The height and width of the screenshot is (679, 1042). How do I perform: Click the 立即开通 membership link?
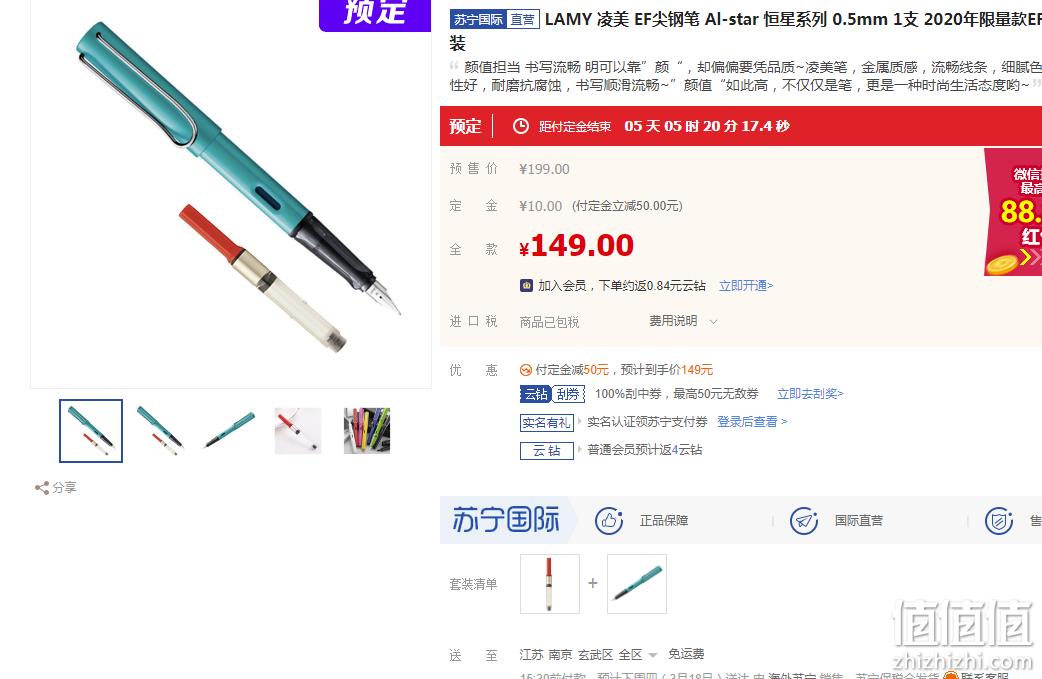coord(746,286)
